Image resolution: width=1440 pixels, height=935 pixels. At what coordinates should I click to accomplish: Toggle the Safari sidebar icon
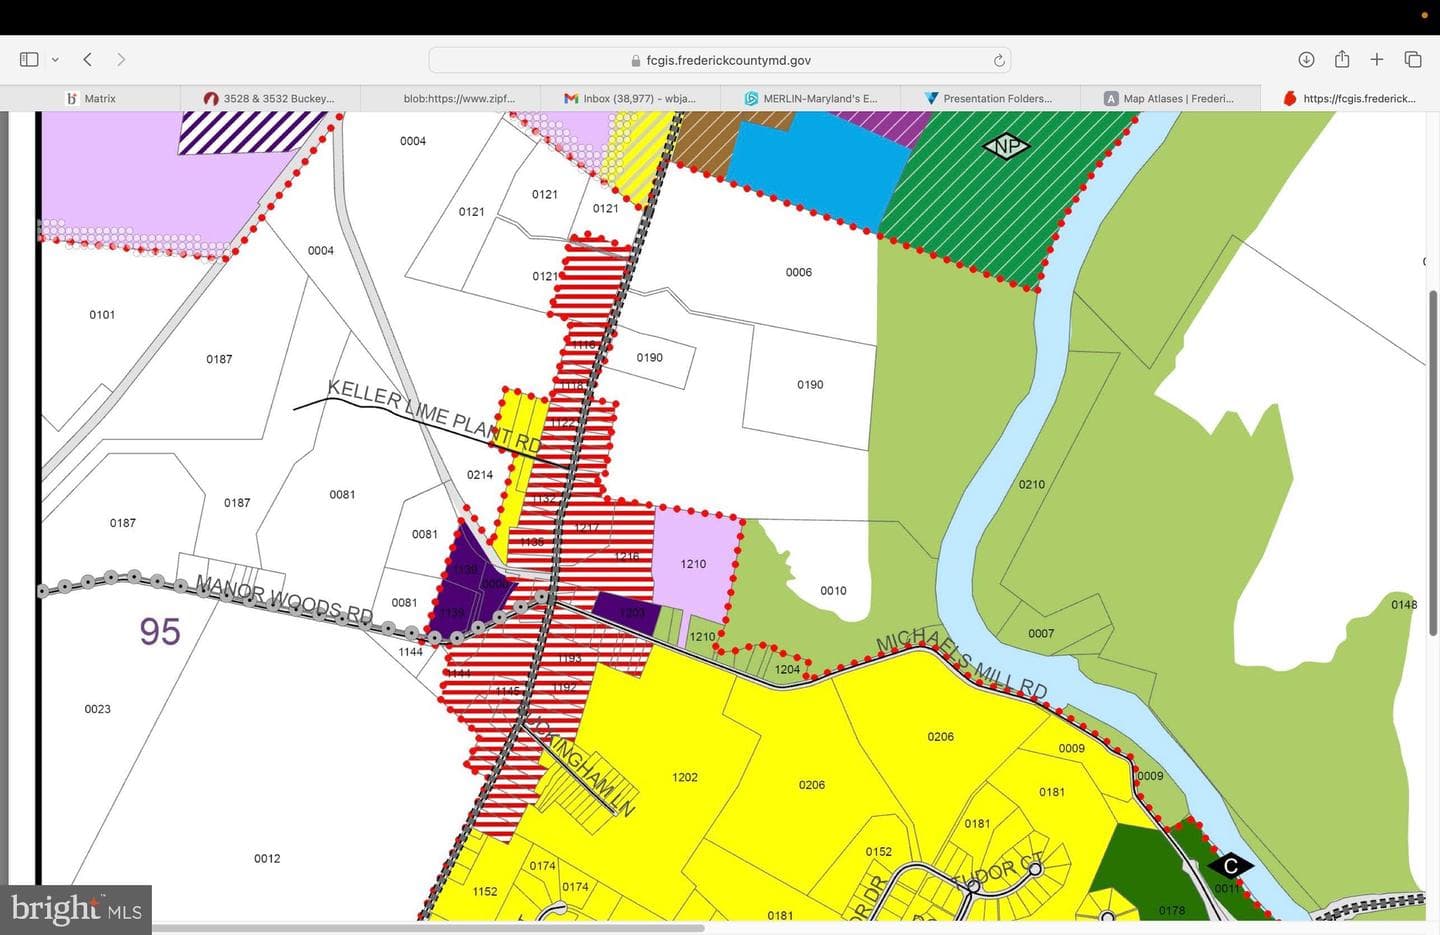point(29,60)
